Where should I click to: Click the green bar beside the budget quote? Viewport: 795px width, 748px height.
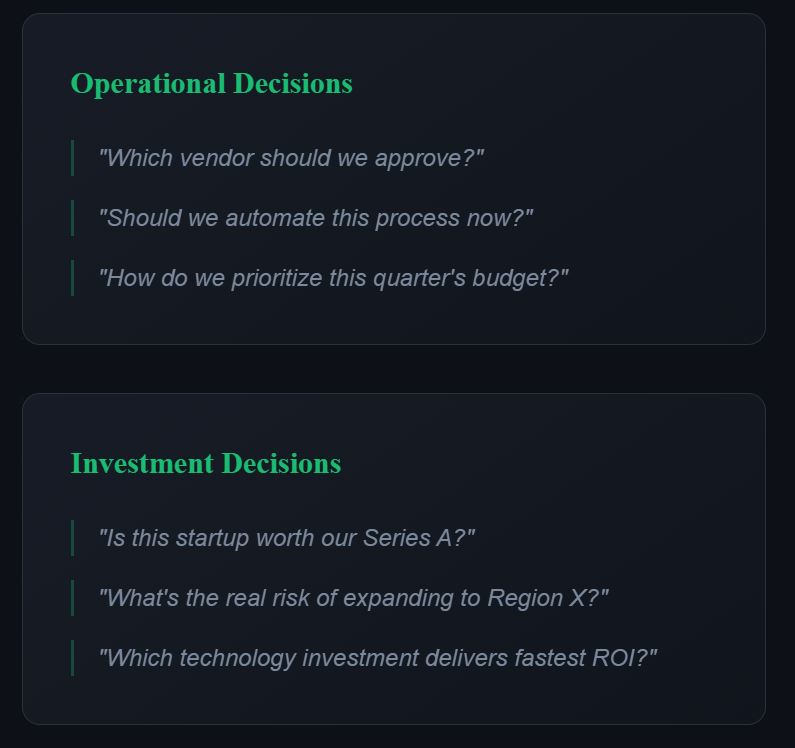tap(72, 278)
